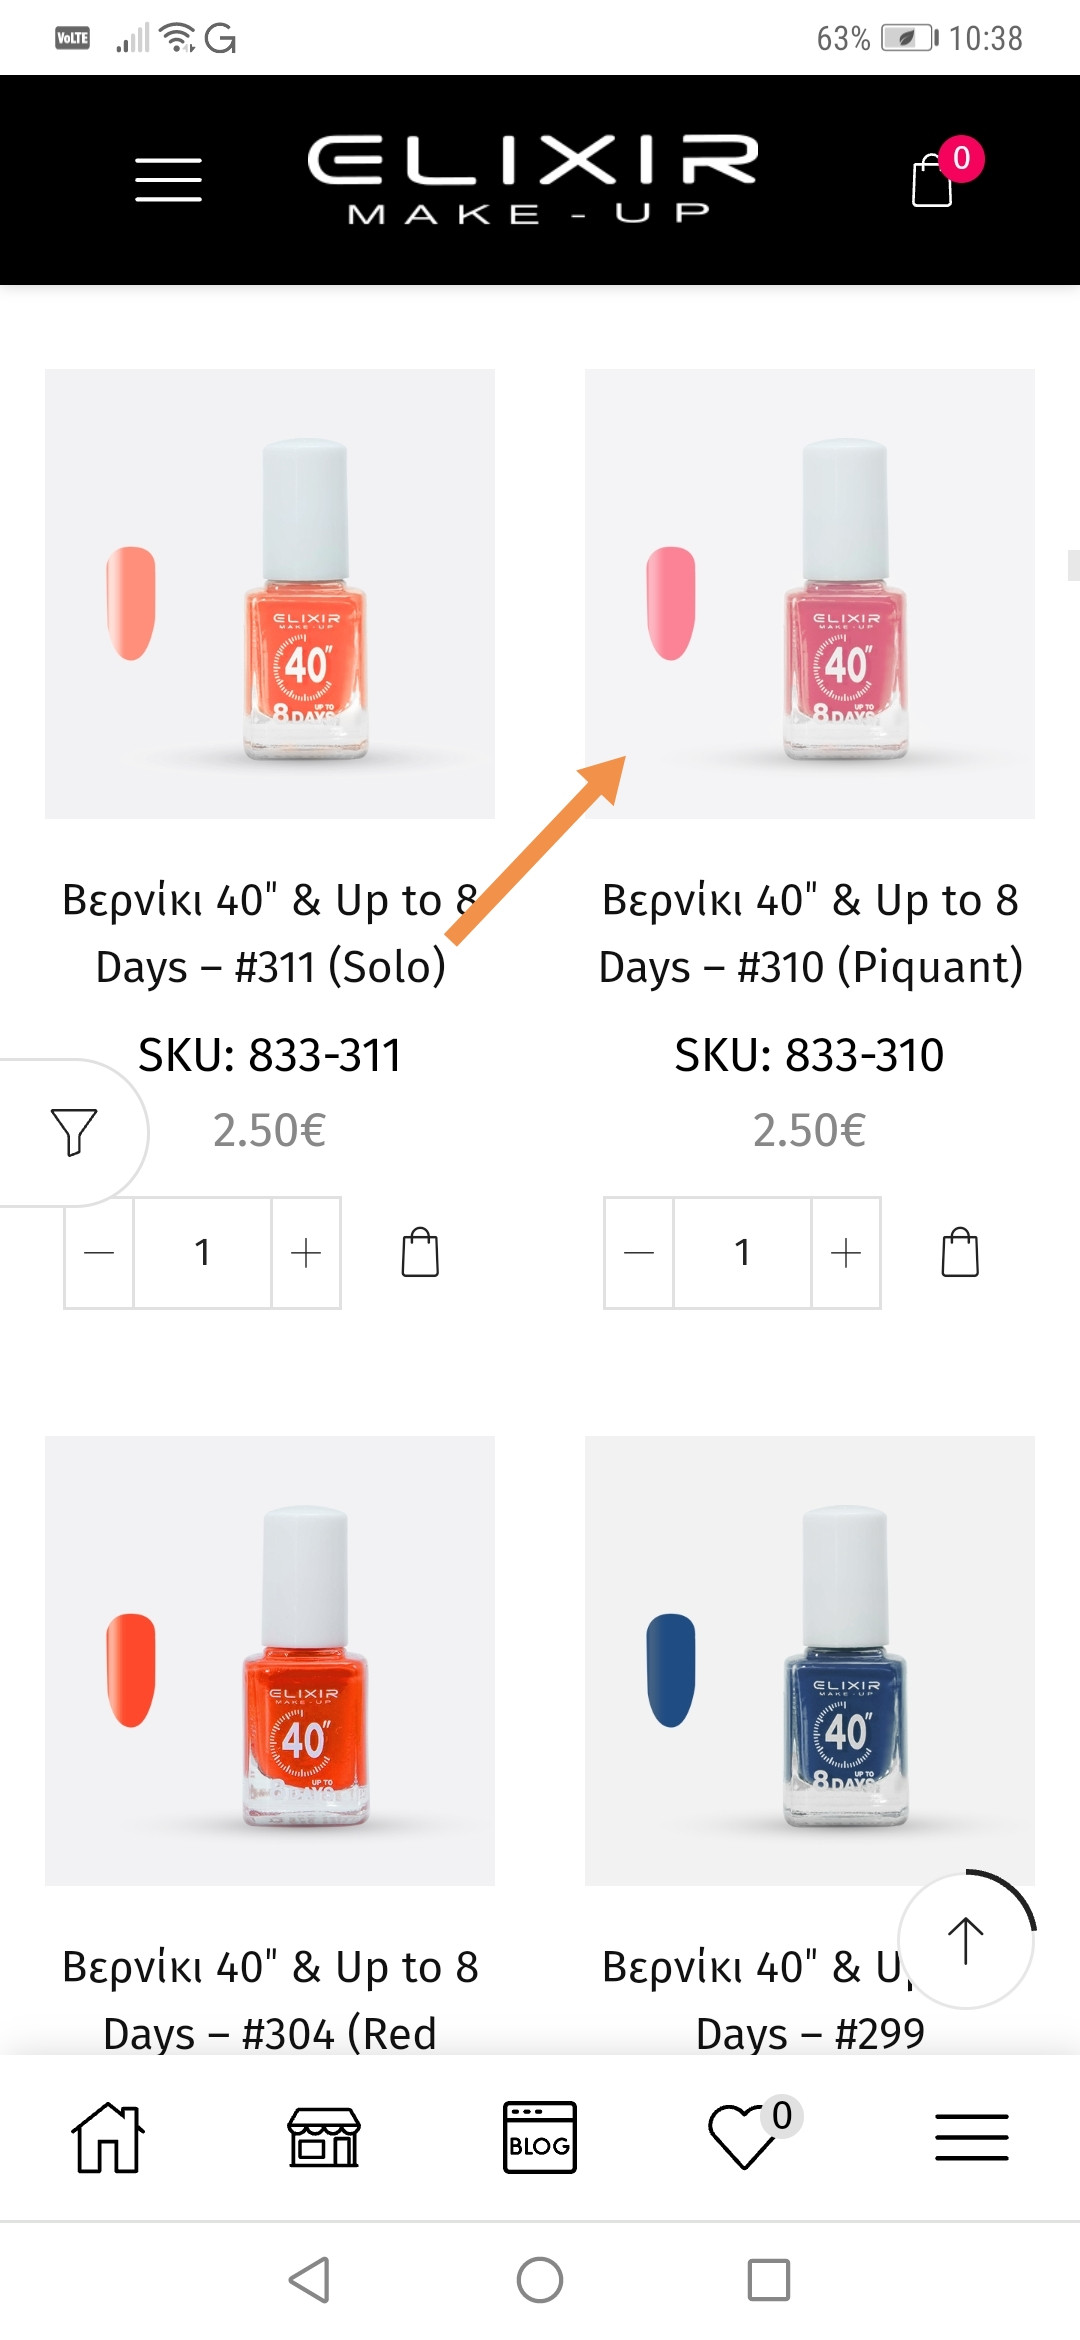Open the product filter funnel
The width and height of the screenshot is (1080, 2340).
pyautogui.click(x=73, y=1131)
